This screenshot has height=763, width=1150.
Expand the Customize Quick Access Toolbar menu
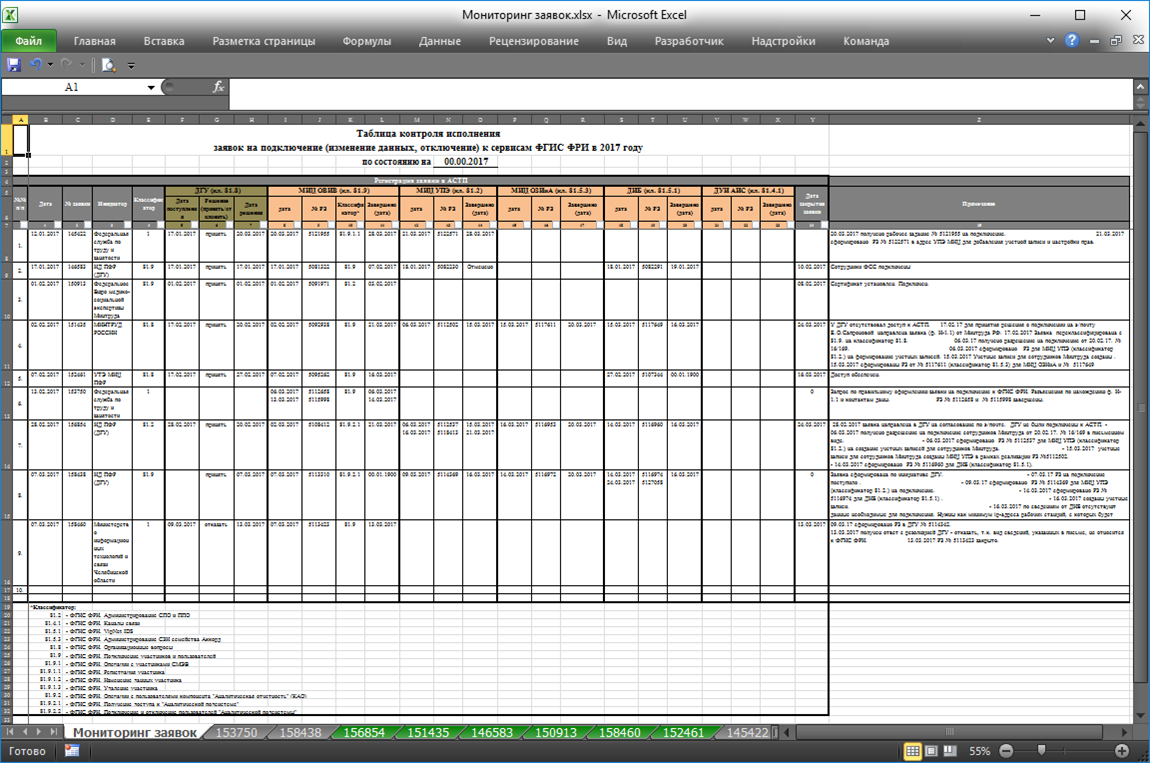tap(131, 66)
